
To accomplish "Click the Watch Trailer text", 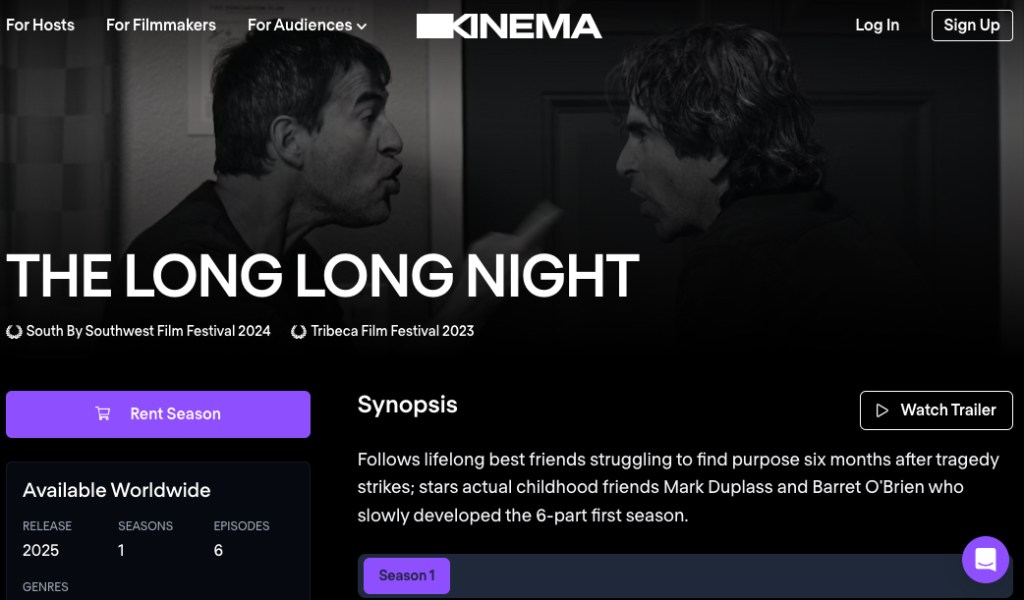I will point(948,410).
